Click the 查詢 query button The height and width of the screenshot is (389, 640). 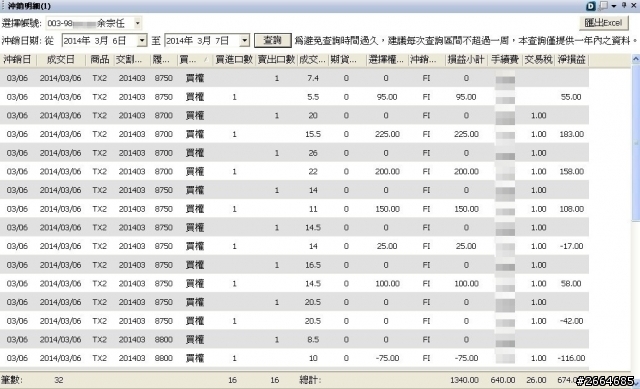coord(273,40)
